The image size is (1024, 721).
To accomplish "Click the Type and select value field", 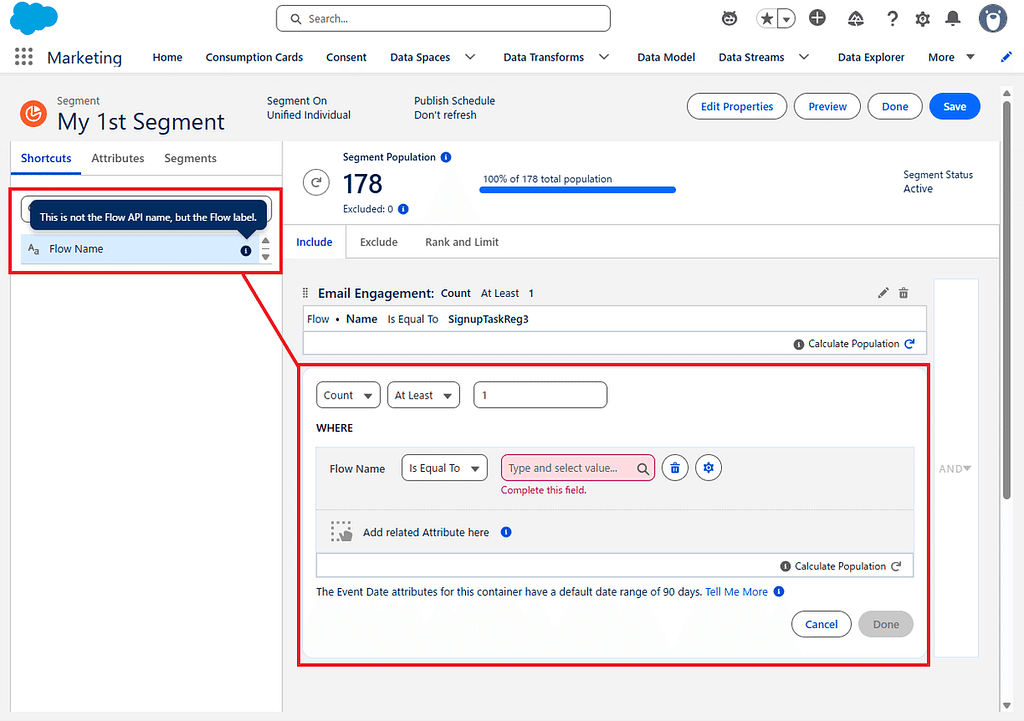I will coord(577,468).
